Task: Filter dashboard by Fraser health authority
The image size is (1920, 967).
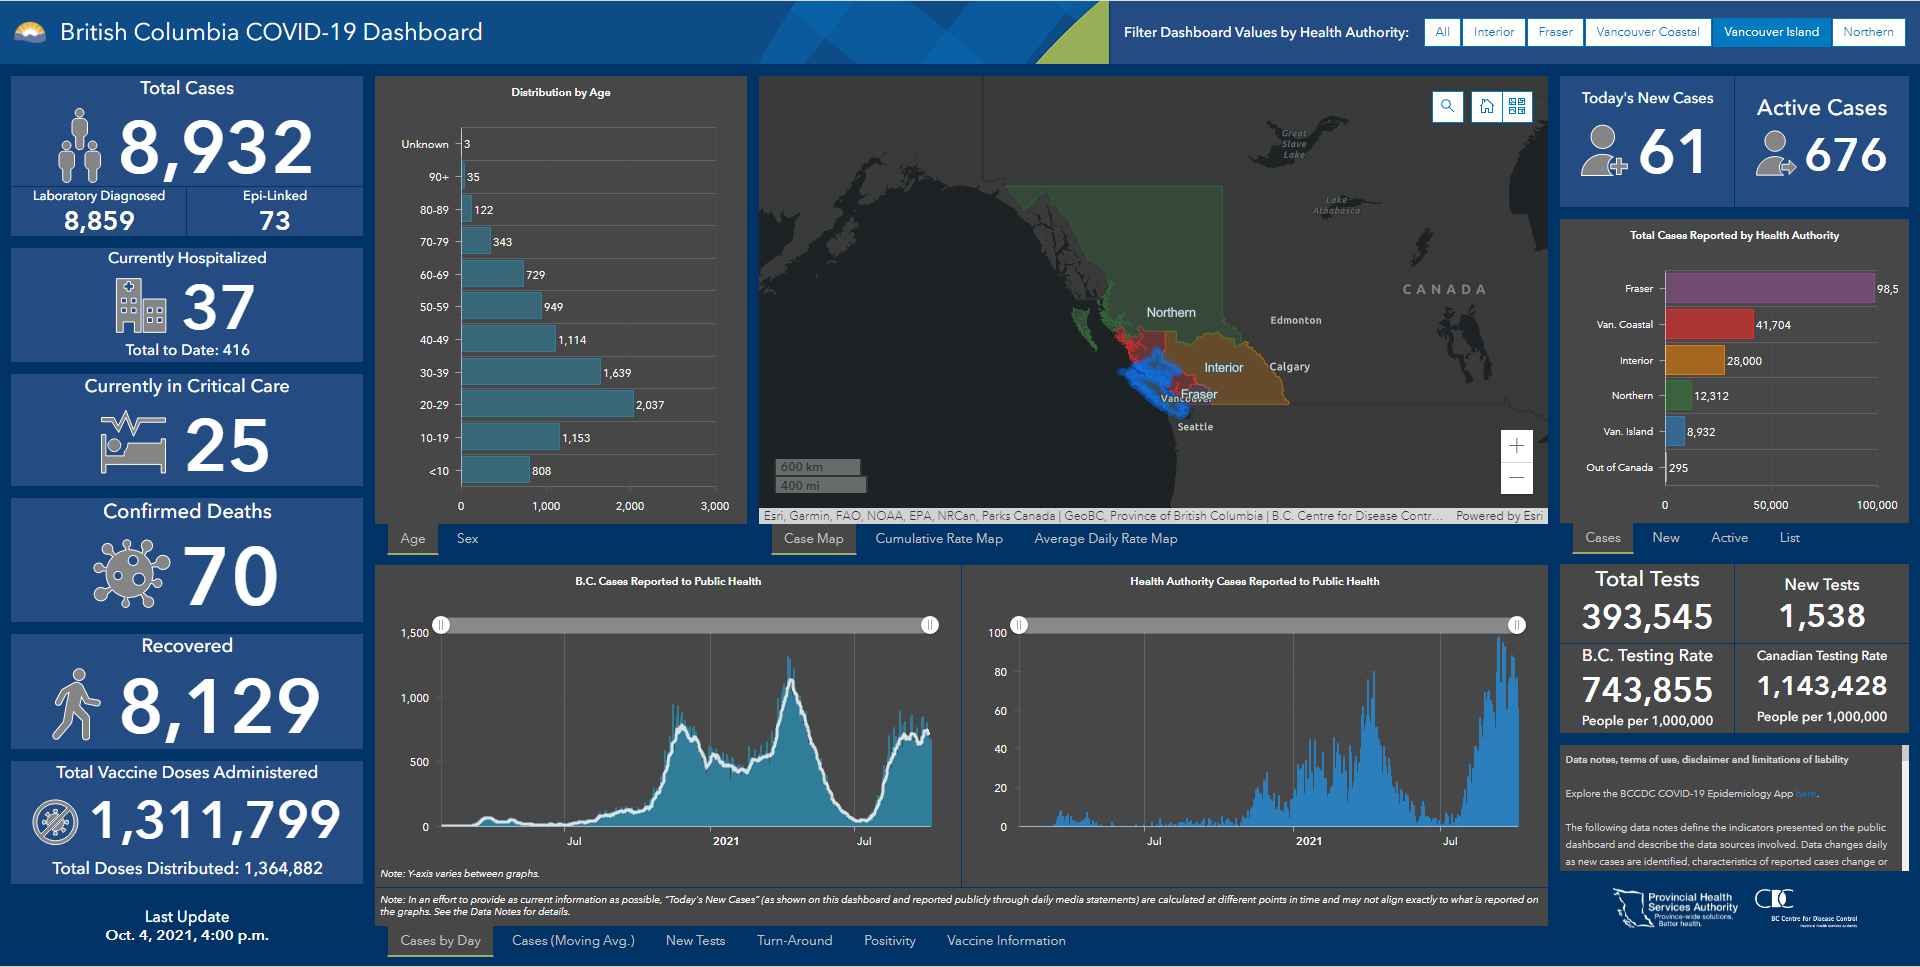Action: pyautogui.click(x=1555, y=32)
